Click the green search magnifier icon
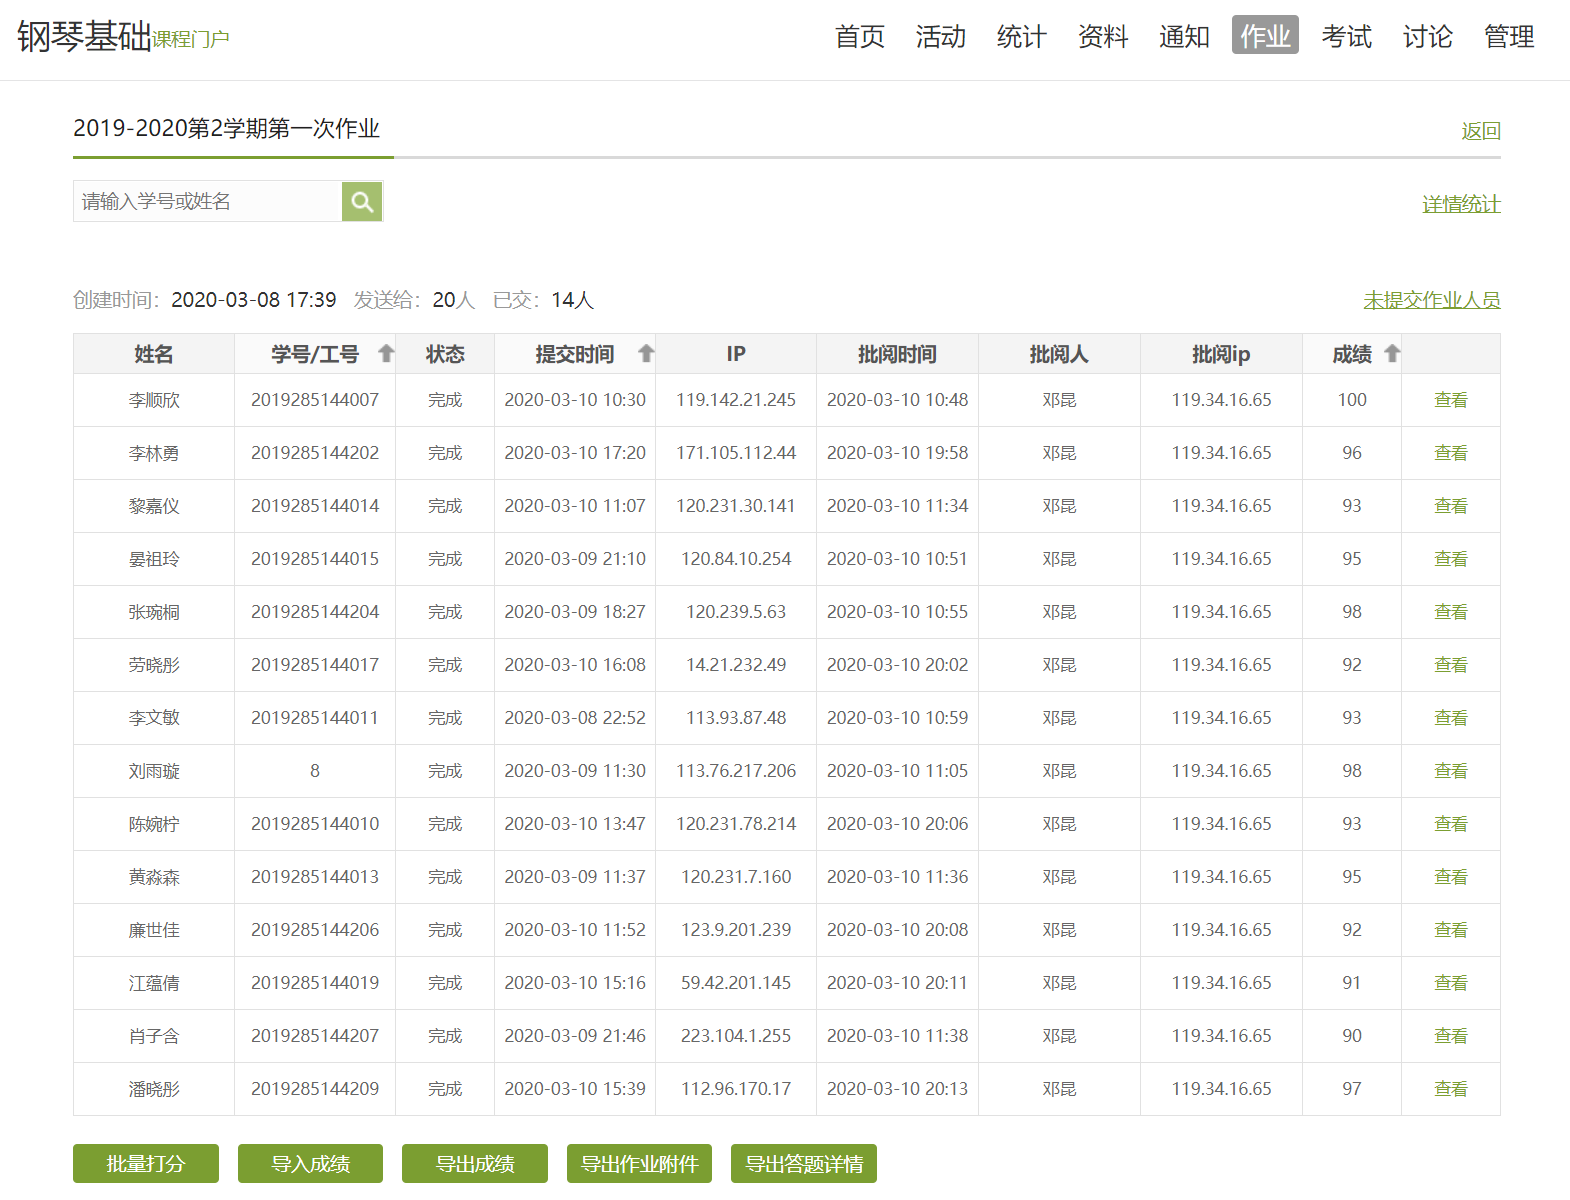The width and height of the screenshot is (1570, 1200). pos(362,201)
